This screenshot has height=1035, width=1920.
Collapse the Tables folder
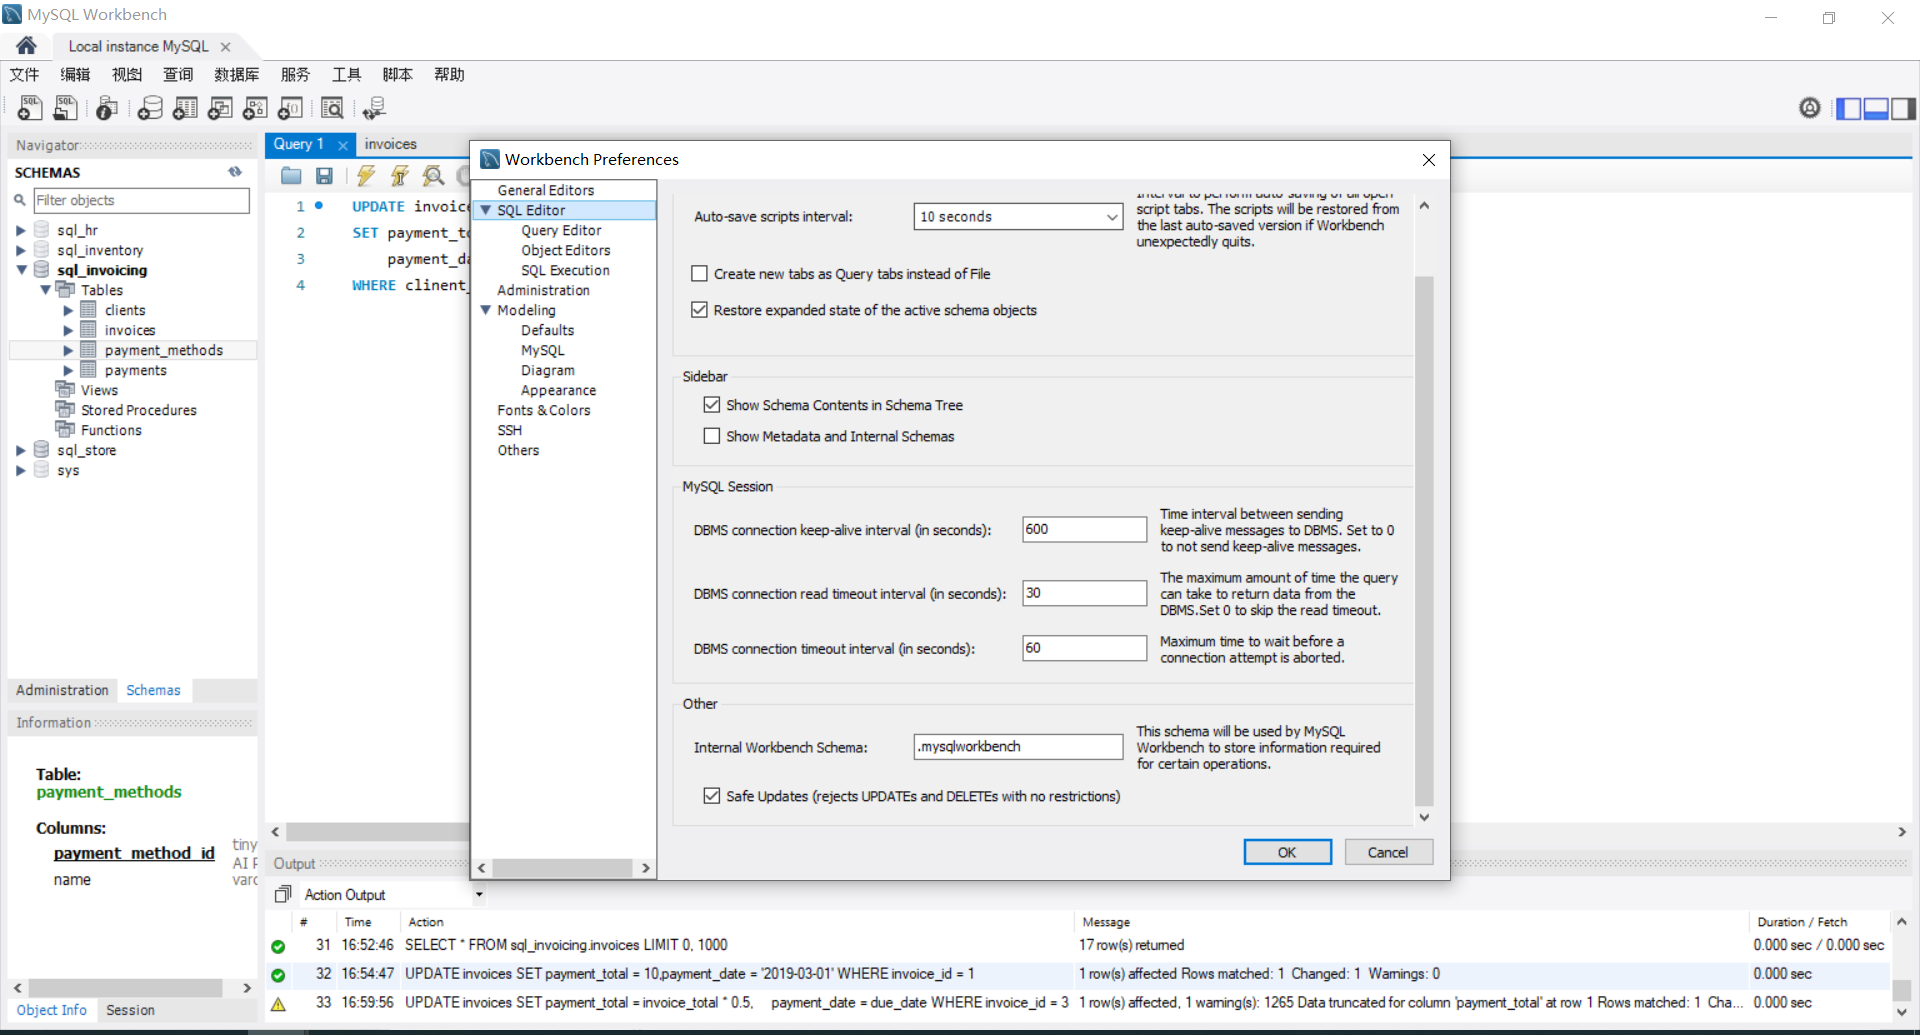[x=45, y=290]
